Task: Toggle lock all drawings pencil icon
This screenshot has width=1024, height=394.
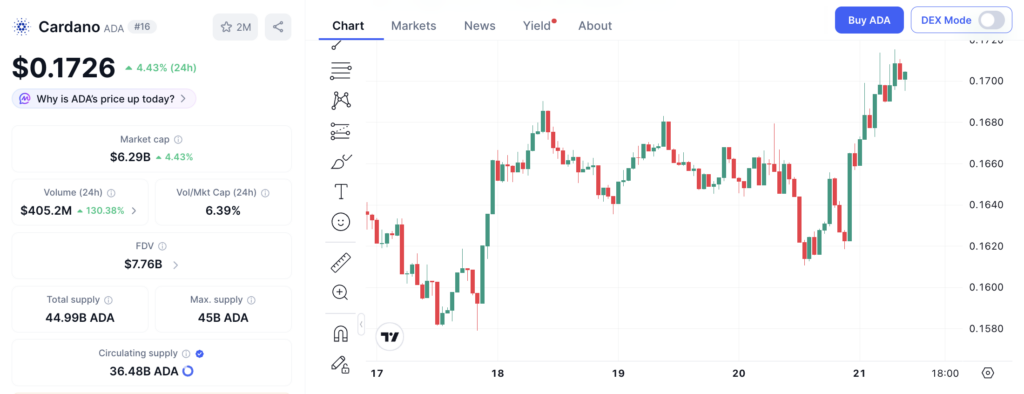Action: [341, 364]
